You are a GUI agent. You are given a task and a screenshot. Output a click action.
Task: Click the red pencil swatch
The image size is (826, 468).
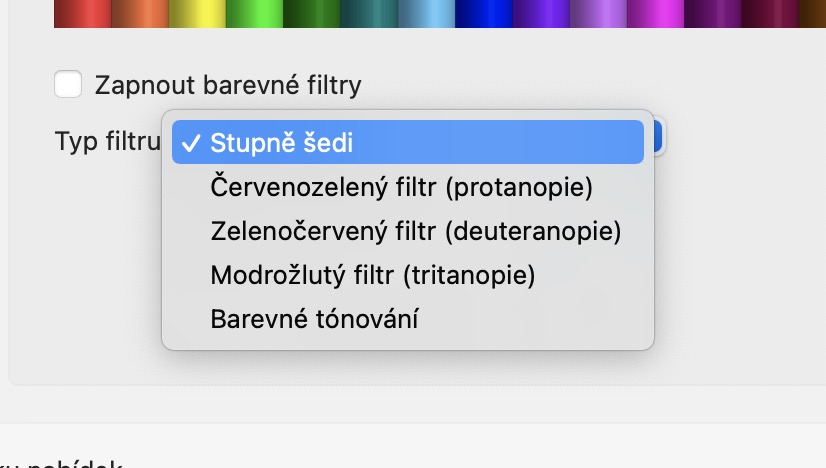(x=82, y=13)
